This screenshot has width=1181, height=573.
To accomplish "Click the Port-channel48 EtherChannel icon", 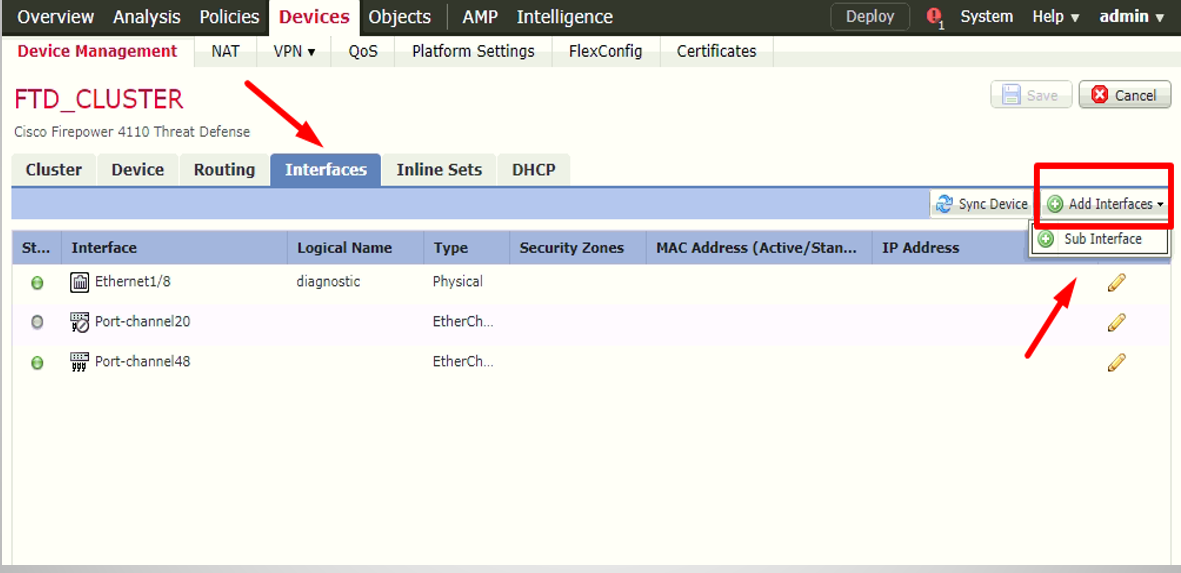I will pyautogui.click(x=79, y=362).
